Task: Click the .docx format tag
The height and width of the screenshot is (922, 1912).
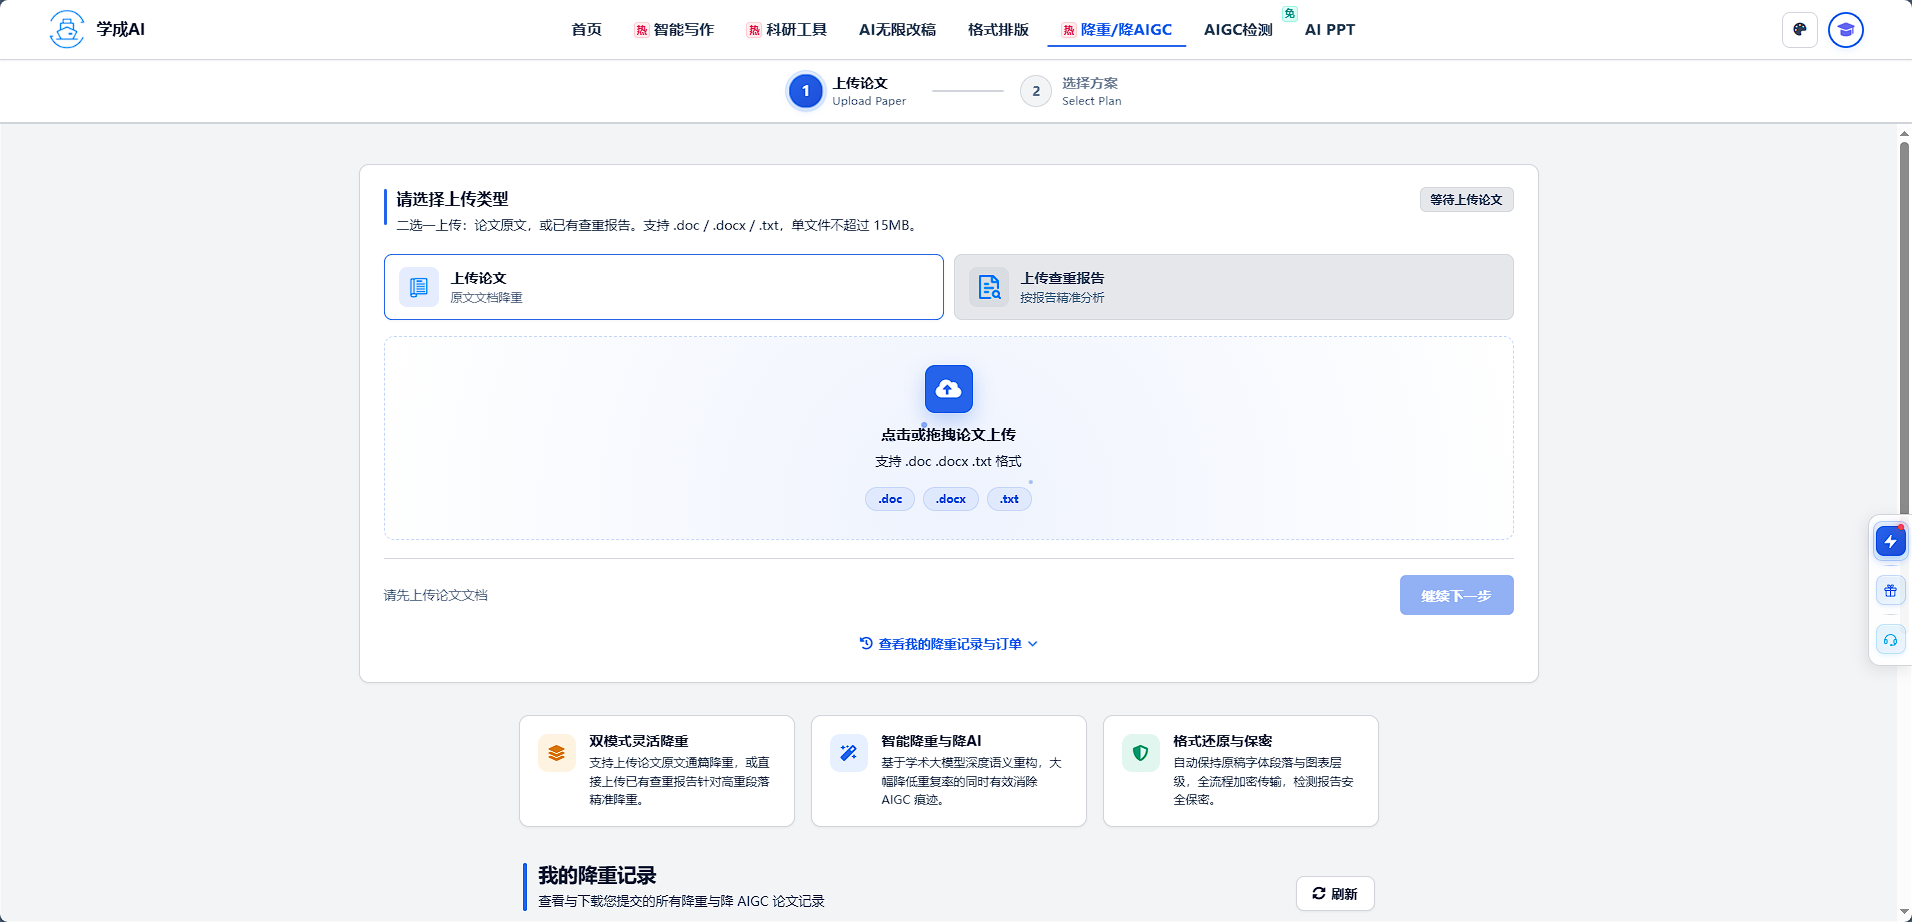Action: (x=951, y=499)
